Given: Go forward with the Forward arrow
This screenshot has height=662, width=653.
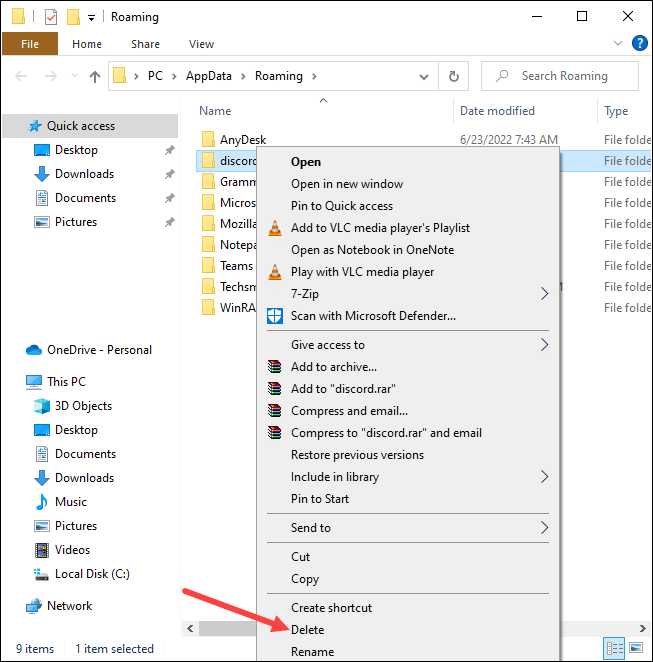Looking at the screenshot, I should [x=51, y=76].
